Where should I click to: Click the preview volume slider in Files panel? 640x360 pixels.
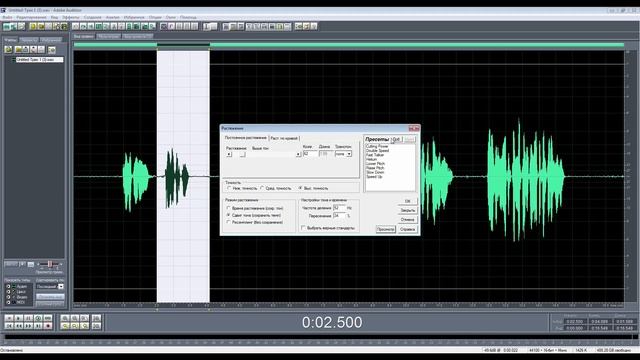[50, 264]
